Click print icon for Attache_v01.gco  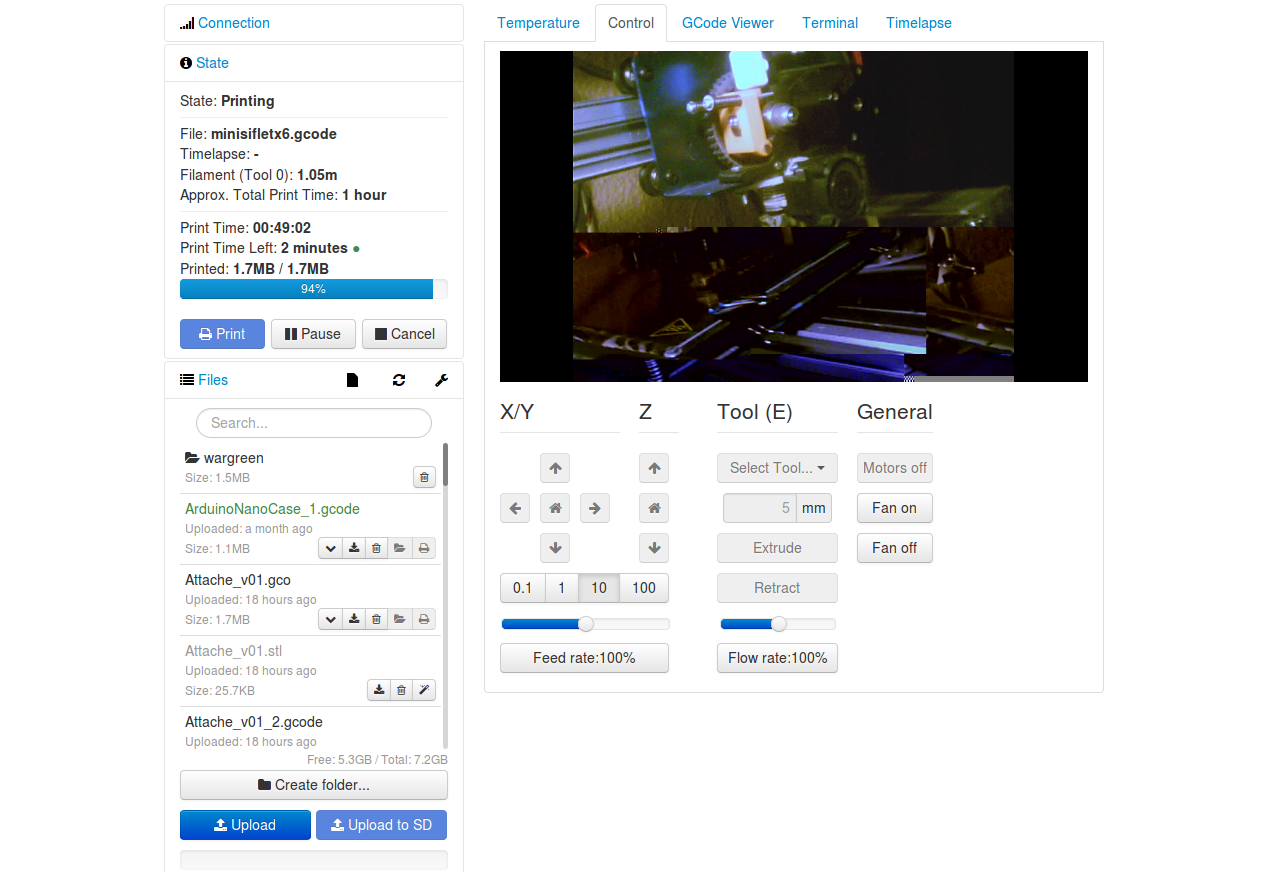click(x=424, y=619)
